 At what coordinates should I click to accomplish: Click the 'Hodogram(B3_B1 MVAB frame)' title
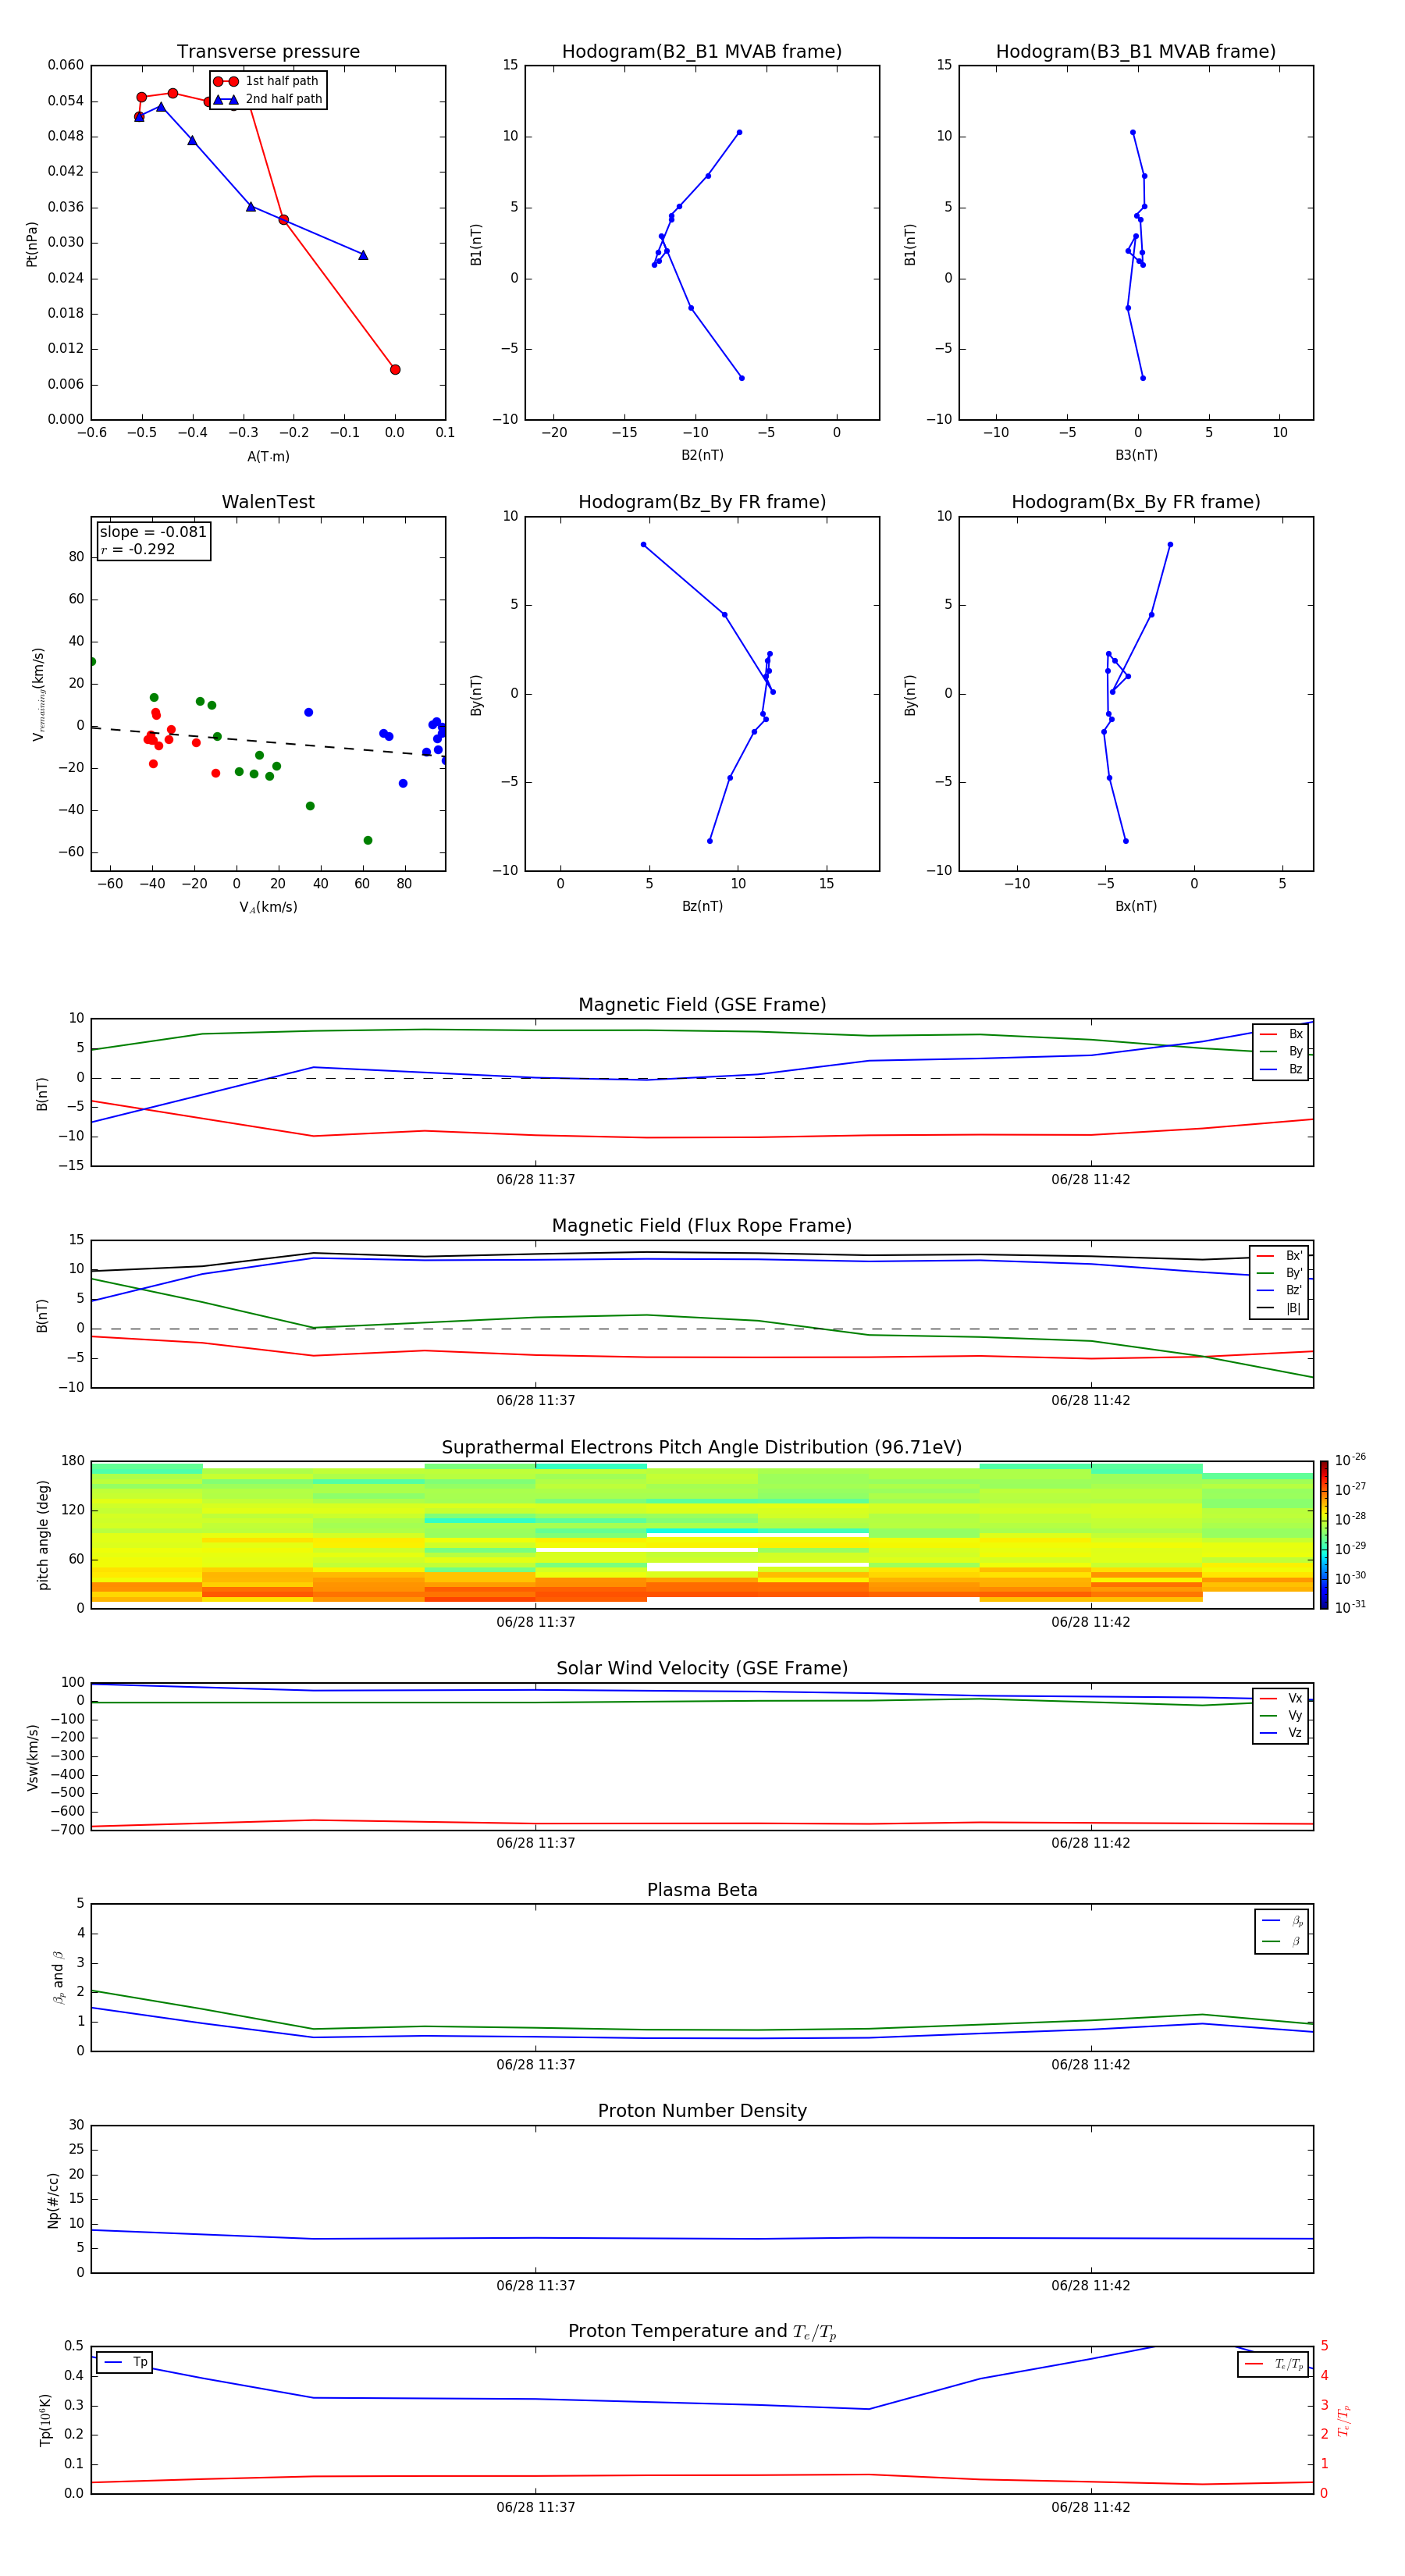1136,52
